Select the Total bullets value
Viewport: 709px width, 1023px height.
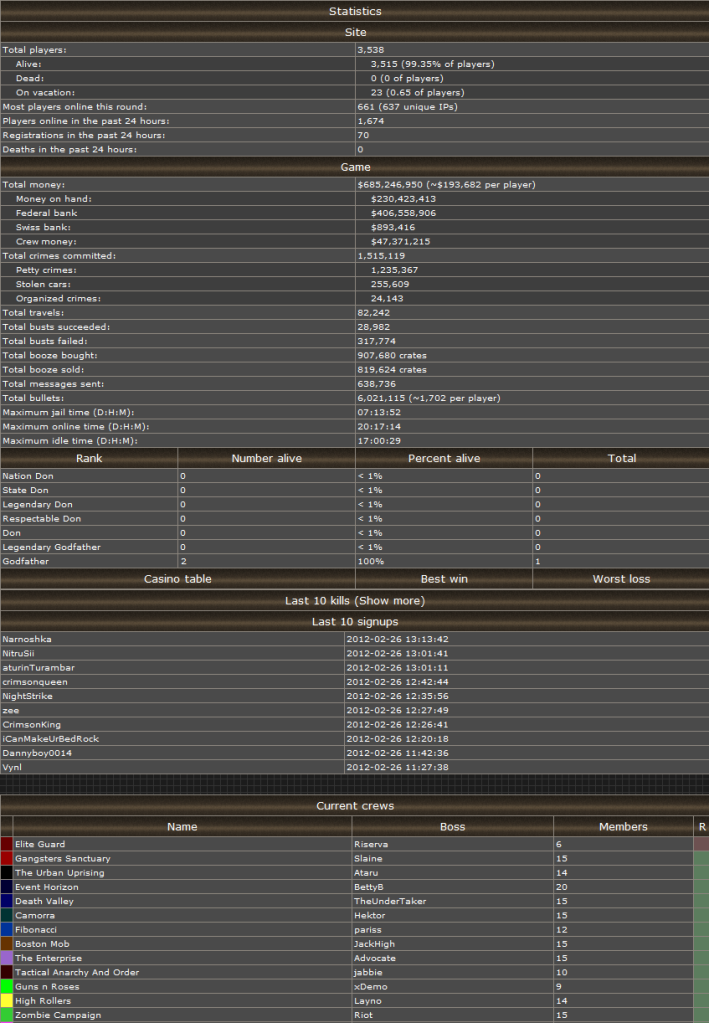pyautogui.click(x=429, y=398)
